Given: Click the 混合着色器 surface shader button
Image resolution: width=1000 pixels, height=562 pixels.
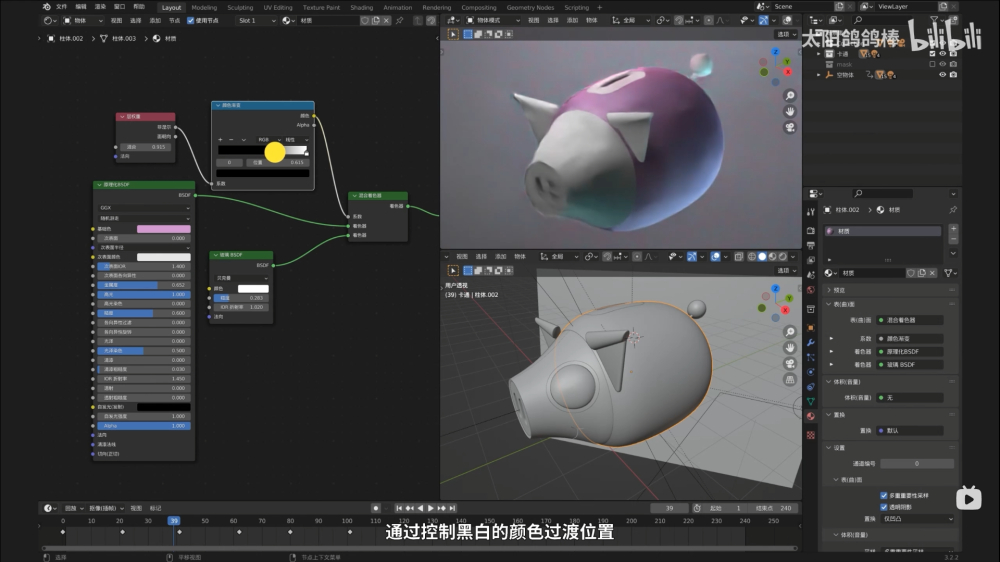Looking at the screenshot, I should [x=910, y=320].
